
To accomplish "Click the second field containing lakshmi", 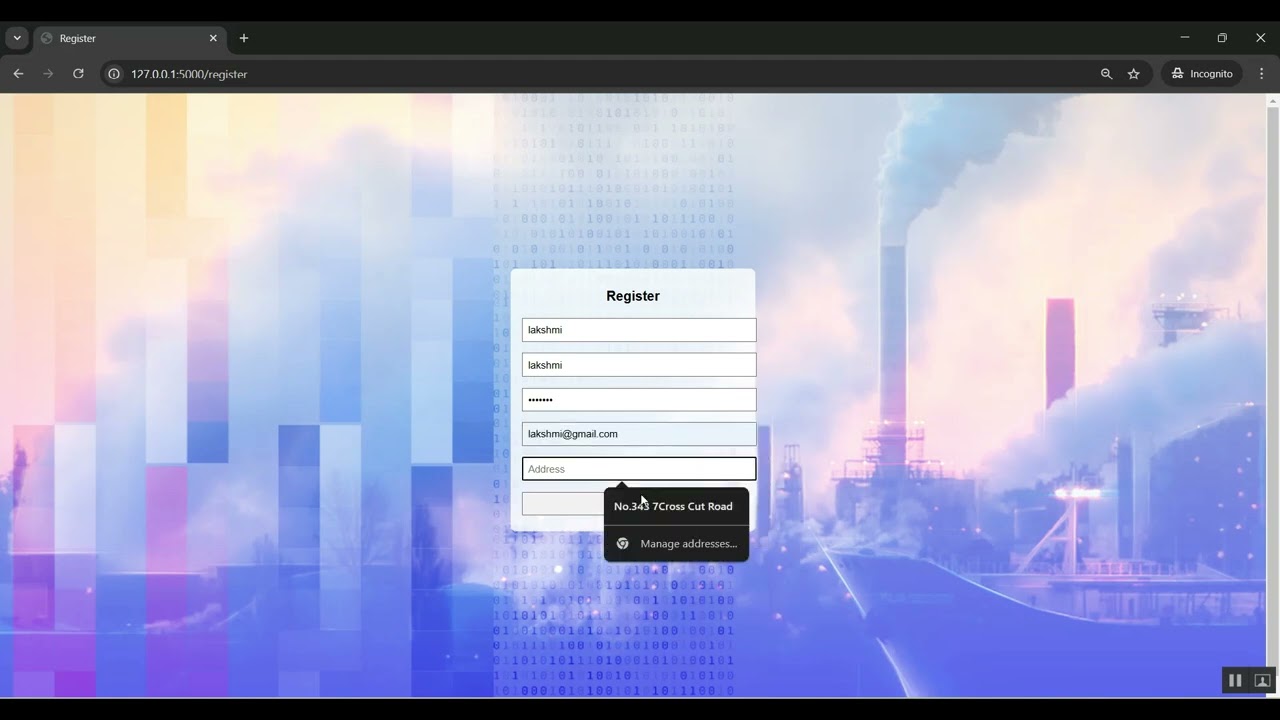I will (639, 365).
